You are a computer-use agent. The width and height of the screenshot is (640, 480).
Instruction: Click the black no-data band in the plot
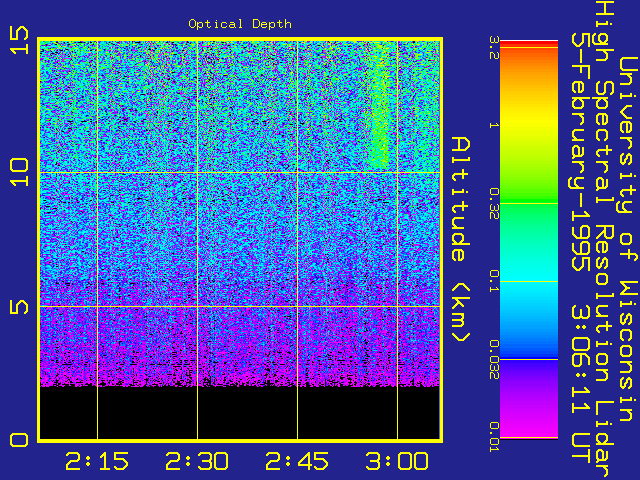[240, 413]
